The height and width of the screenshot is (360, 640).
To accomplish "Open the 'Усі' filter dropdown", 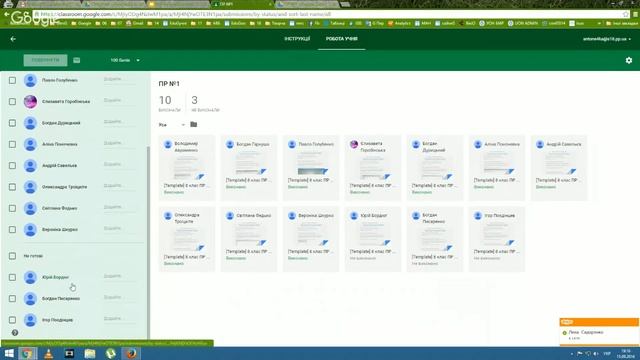I will (x=171, y=124).
